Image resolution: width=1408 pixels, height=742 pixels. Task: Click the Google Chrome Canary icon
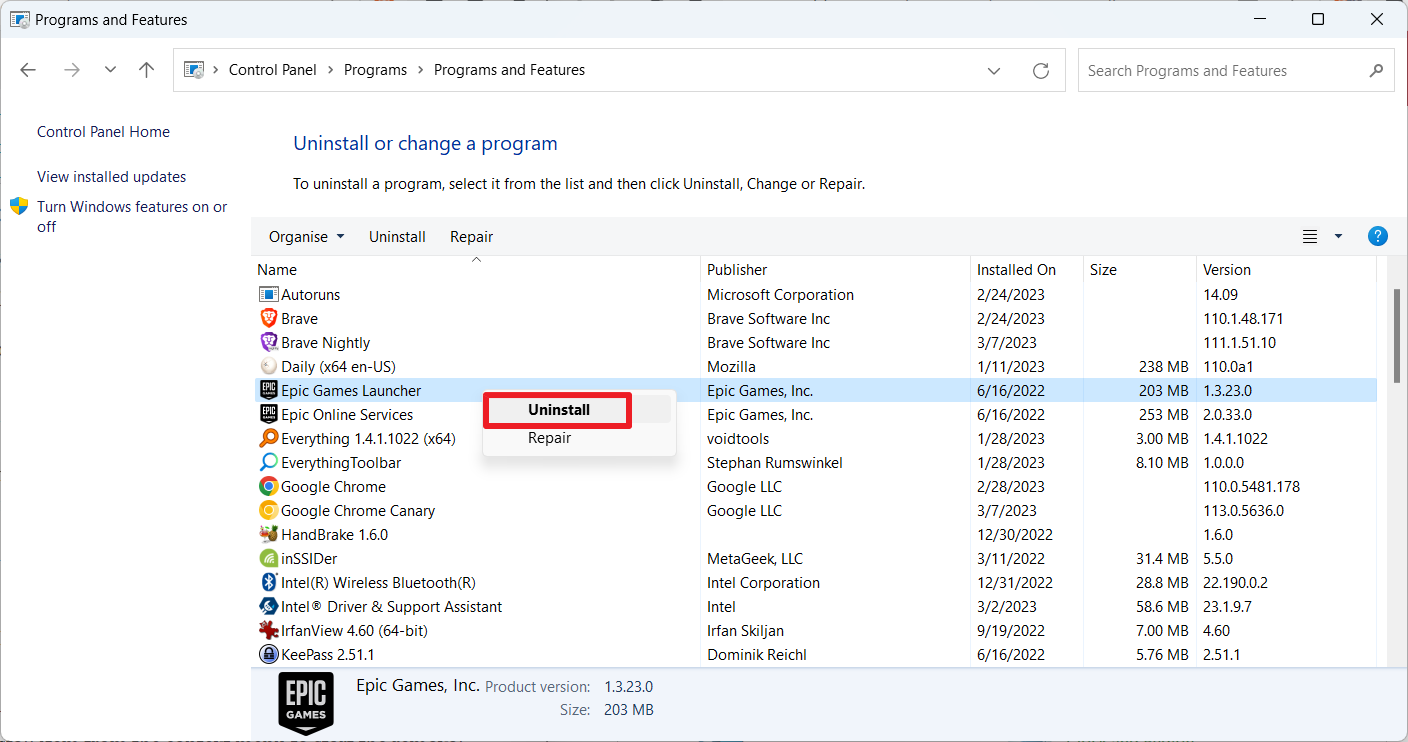(x=268, y=511)
